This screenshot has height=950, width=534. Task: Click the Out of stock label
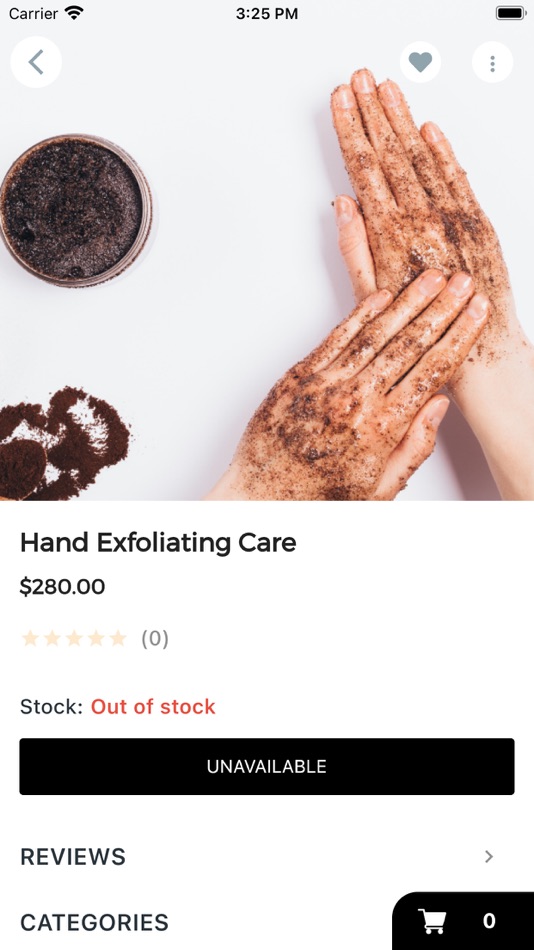click(153, 706)
